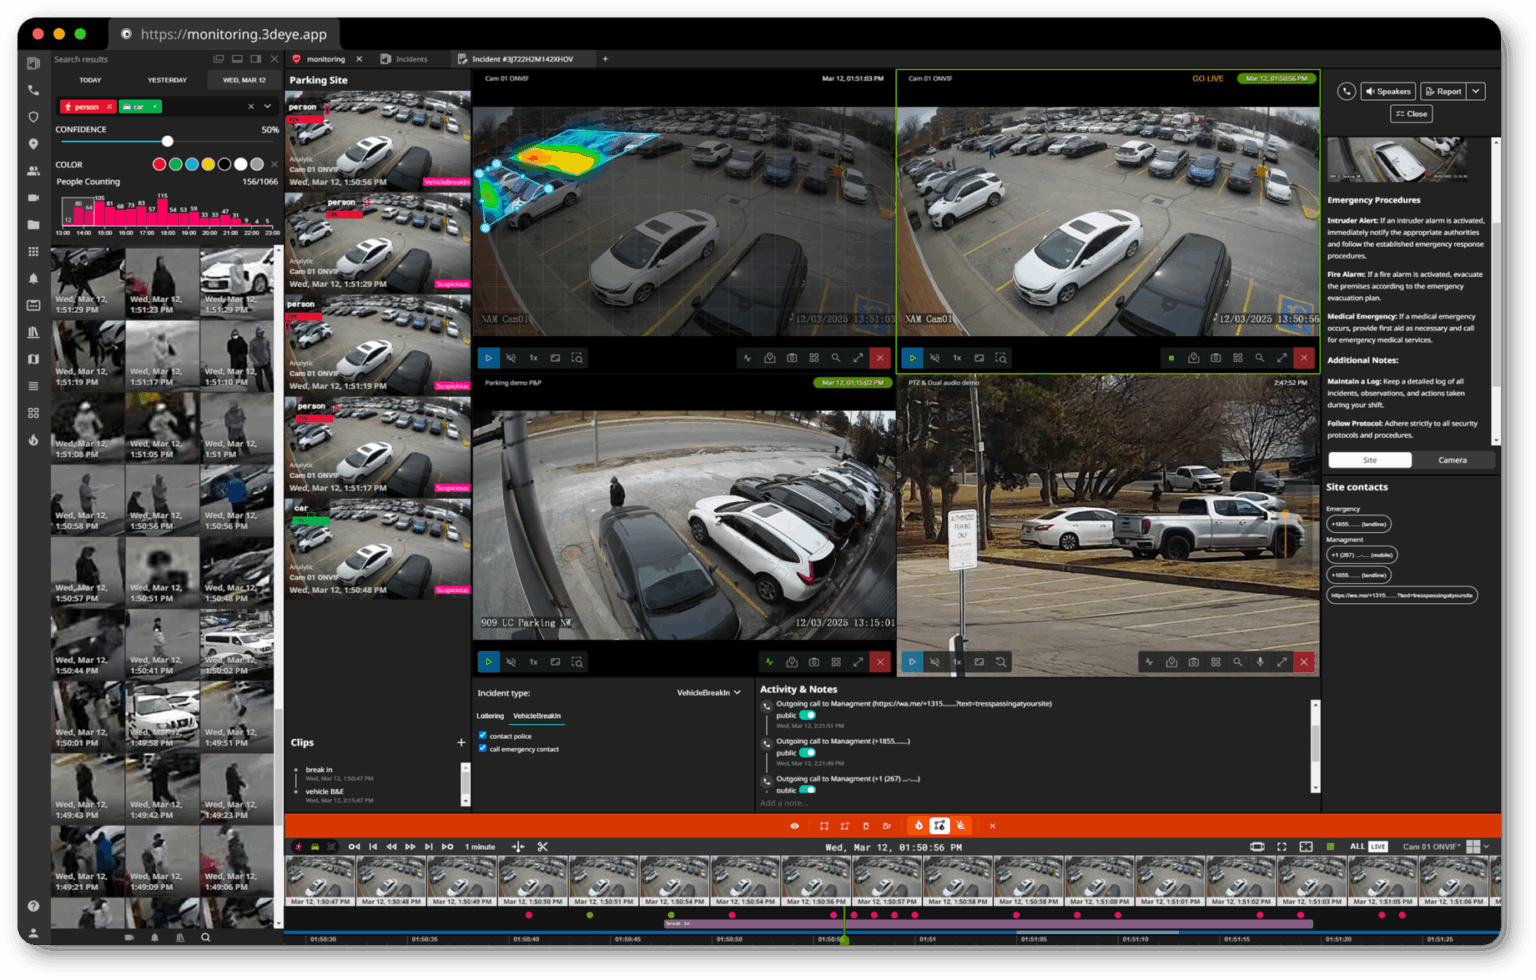Click the scissors clip tool in timeline
The height and width of the screenshot is (980, 1536).
point(543,847)
